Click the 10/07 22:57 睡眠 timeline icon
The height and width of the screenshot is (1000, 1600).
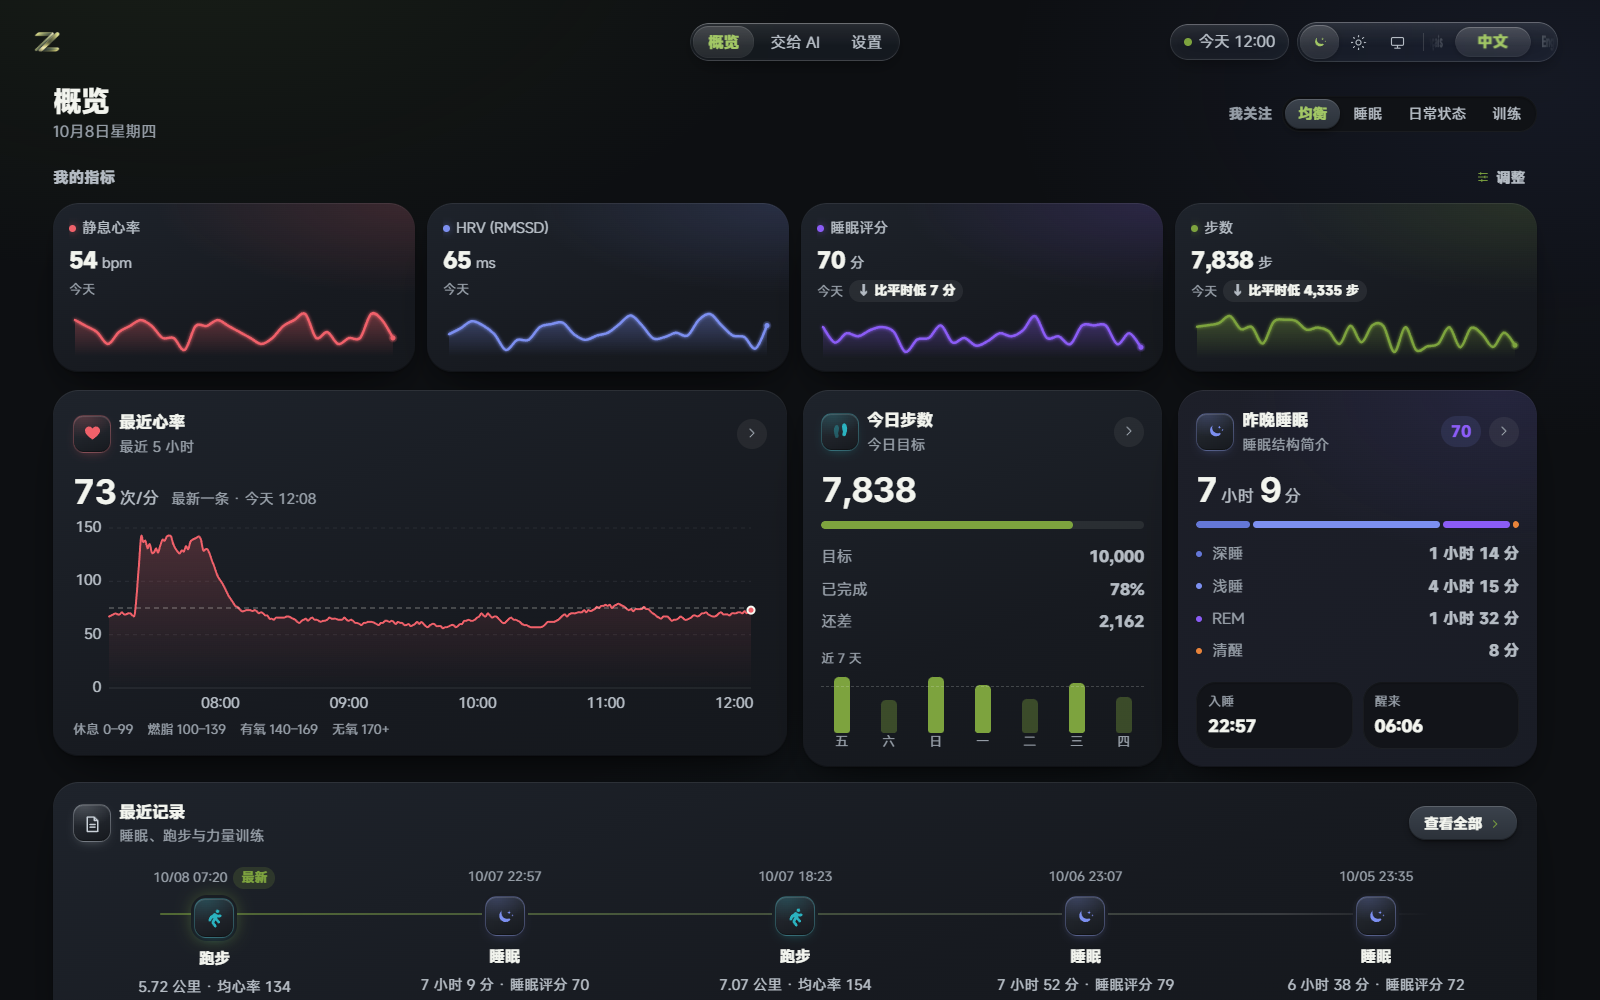(505, 916)
